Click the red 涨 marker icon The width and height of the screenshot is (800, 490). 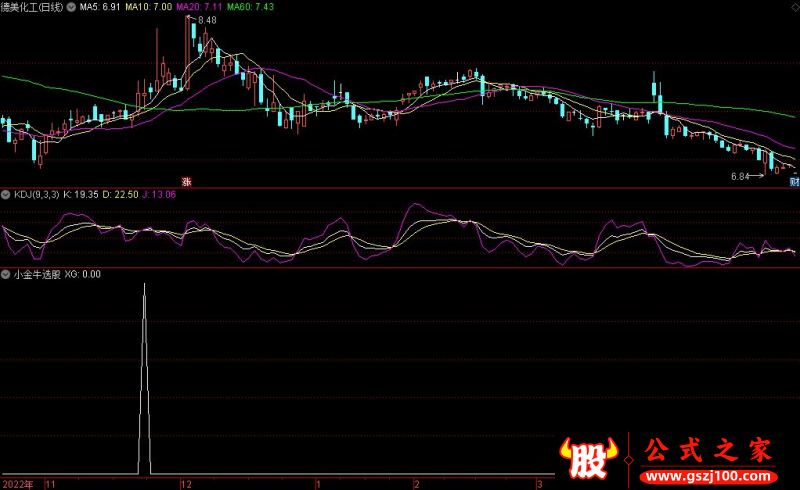coord(186,181)
